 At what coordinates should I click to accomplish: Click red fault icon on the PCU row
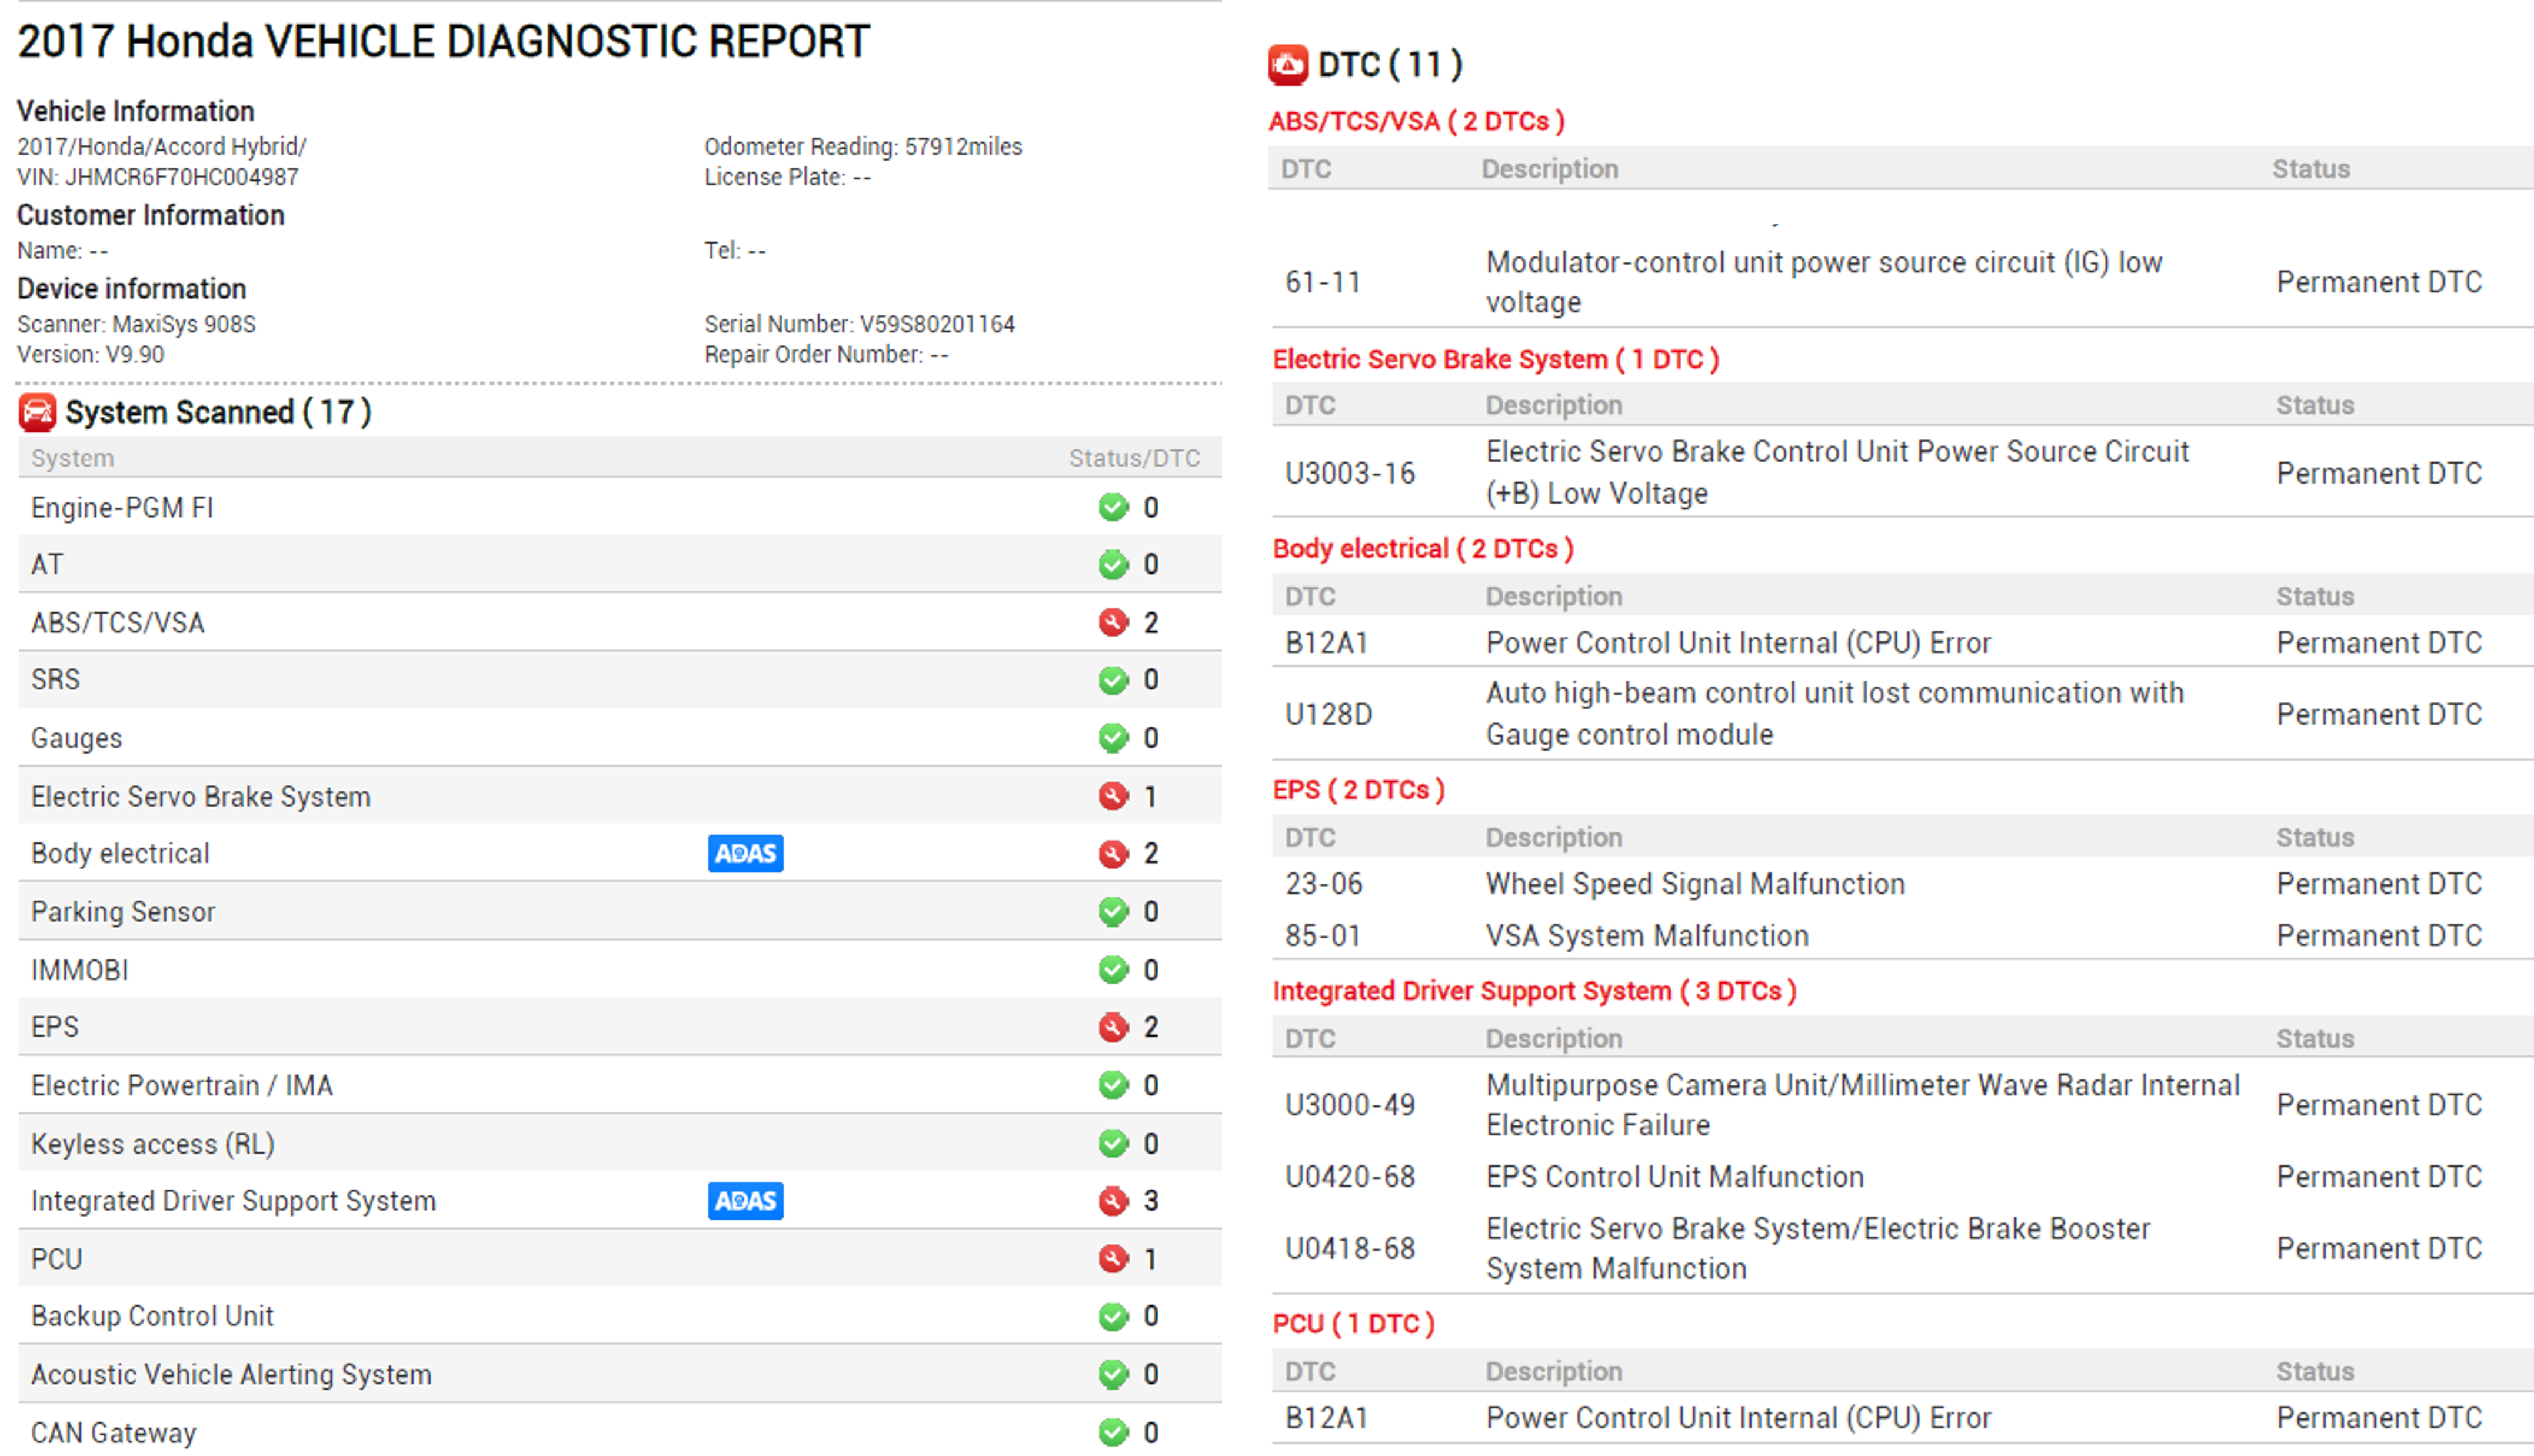click(1113, 1258)
